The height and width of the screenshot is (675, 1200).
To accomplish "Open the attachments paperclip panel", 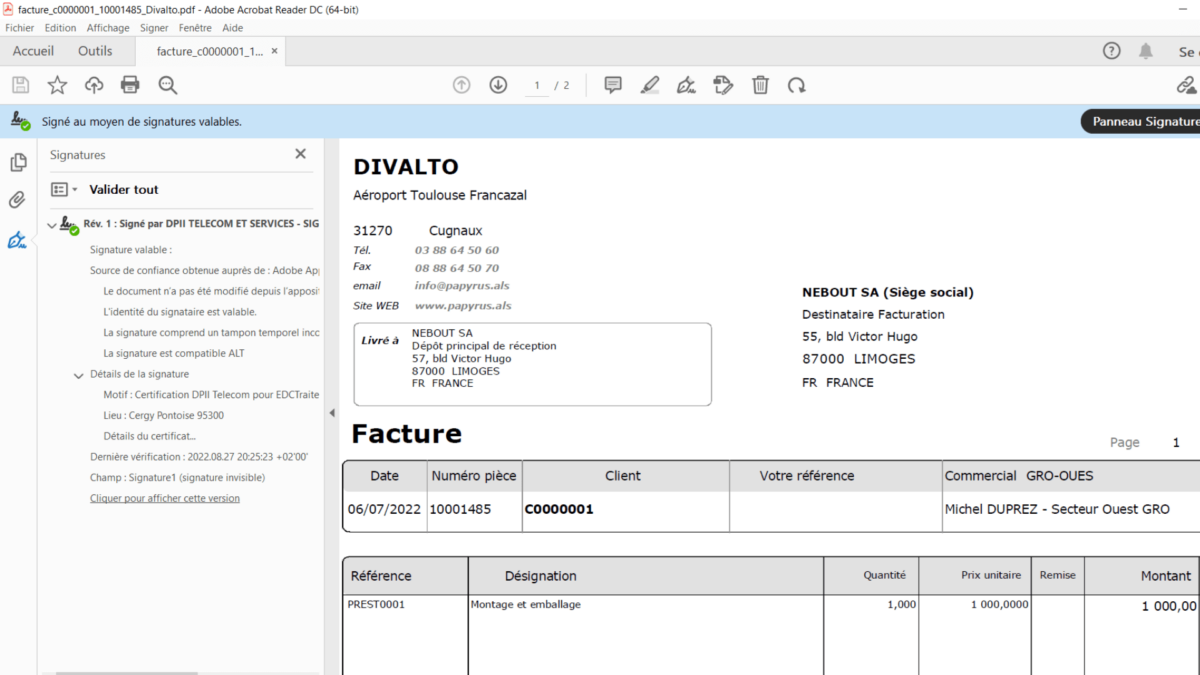I will [18, 200].
